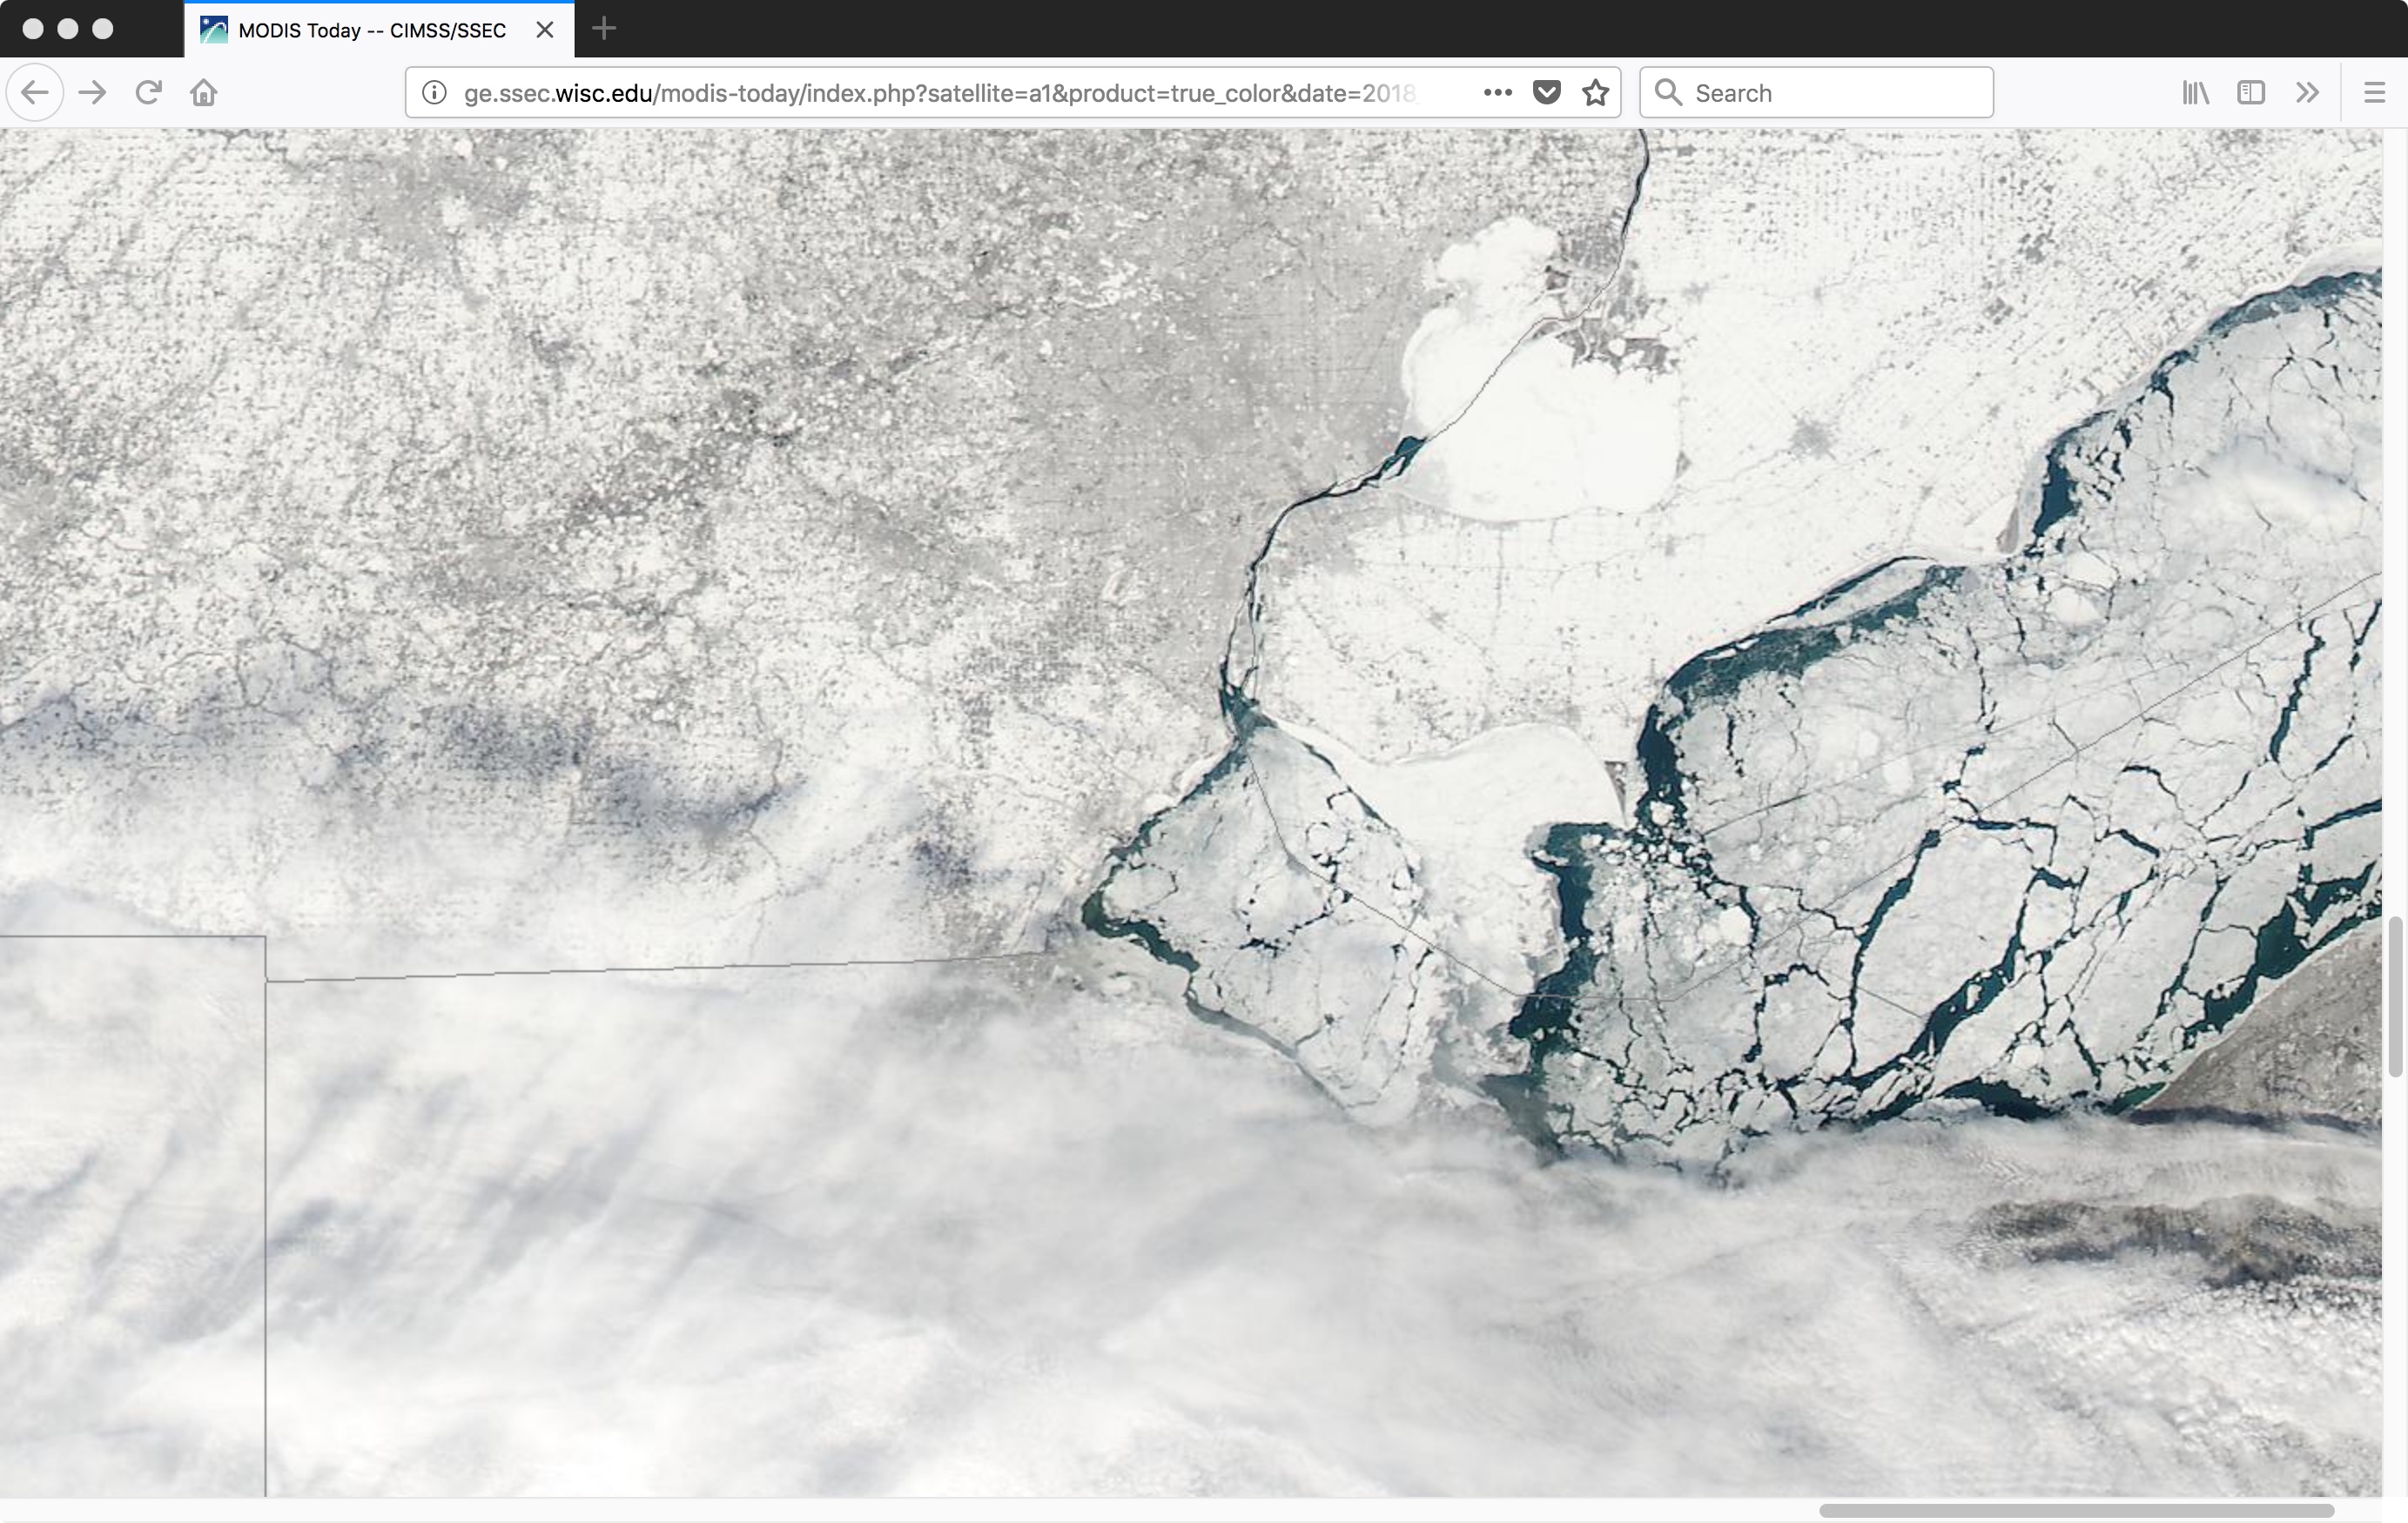
Task: Expand the toolbar overflow chevron
Action: pos(2307,93)
